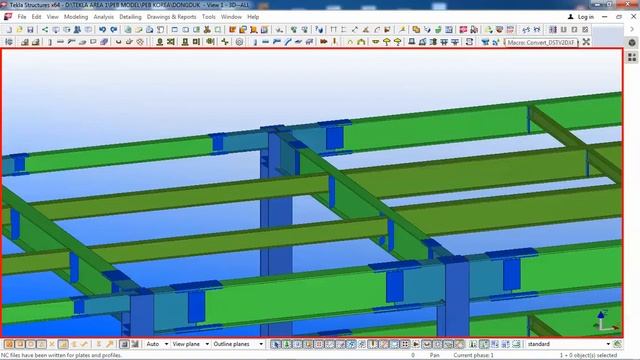Image resolution: width=640 pixels, height=360 pixels.
Task: Click the yellow Copy objects icon
Action: (416, 30)
